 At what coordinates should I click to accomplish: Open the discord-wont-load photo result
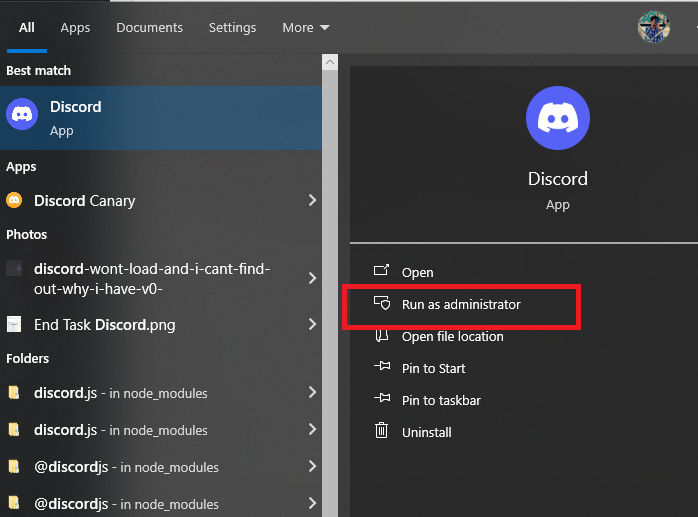click(150, 278)
